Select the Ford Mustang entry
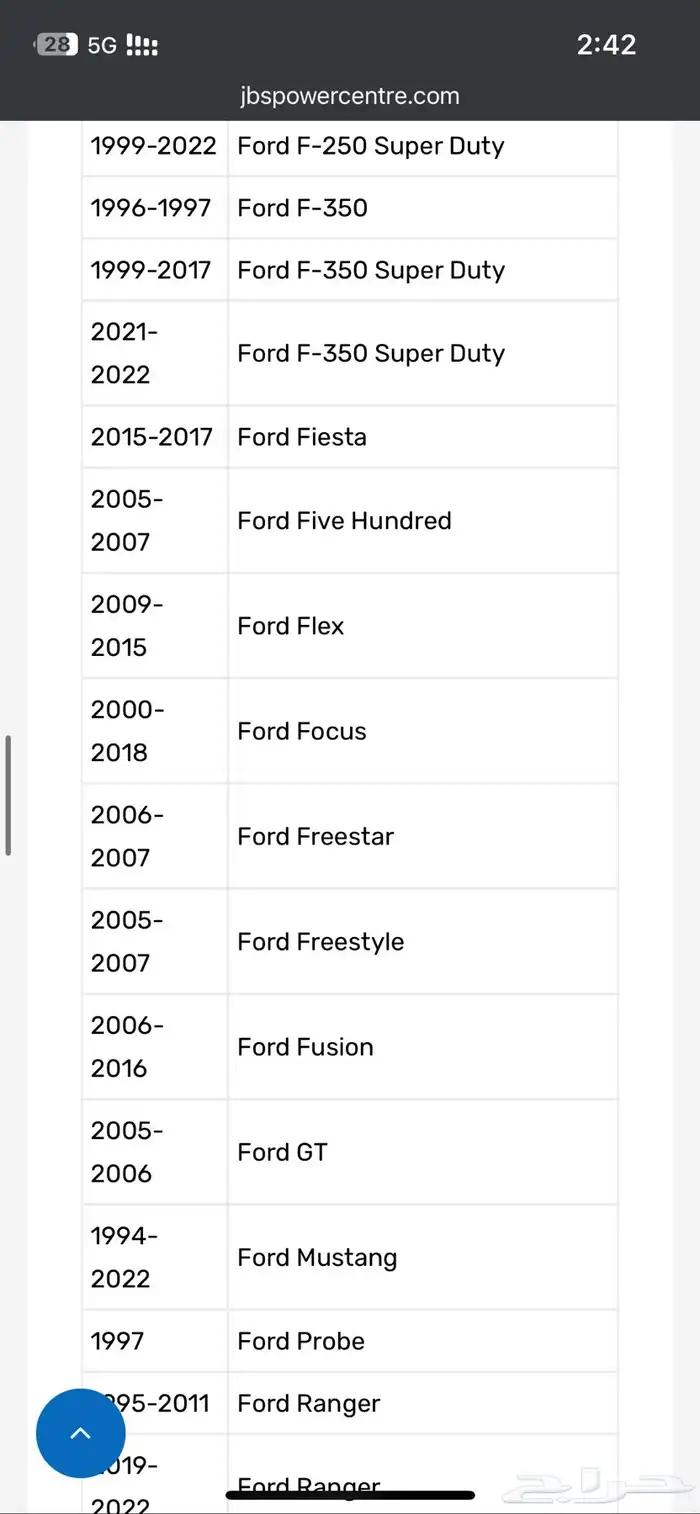 [317, 1258]
